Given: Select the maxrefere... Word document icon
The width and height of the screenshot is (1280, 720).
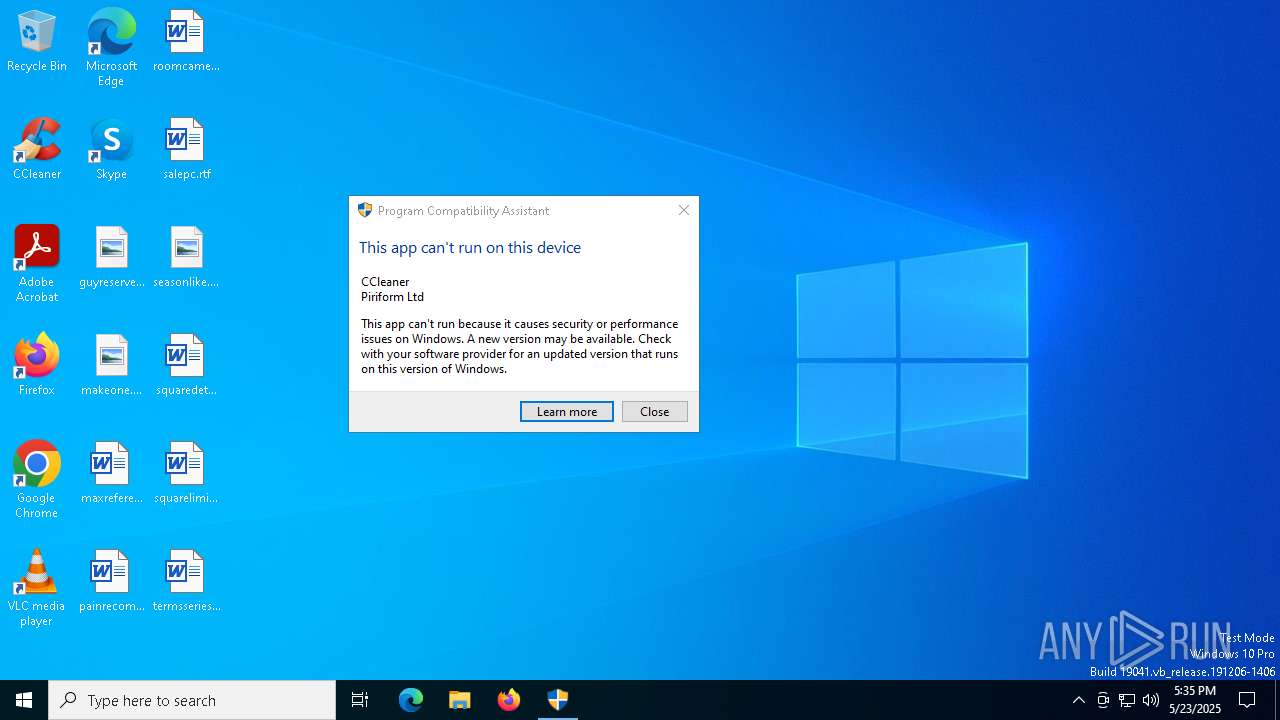Looking at the screenshot, I should pyautogui.click(x=111, y=474).
